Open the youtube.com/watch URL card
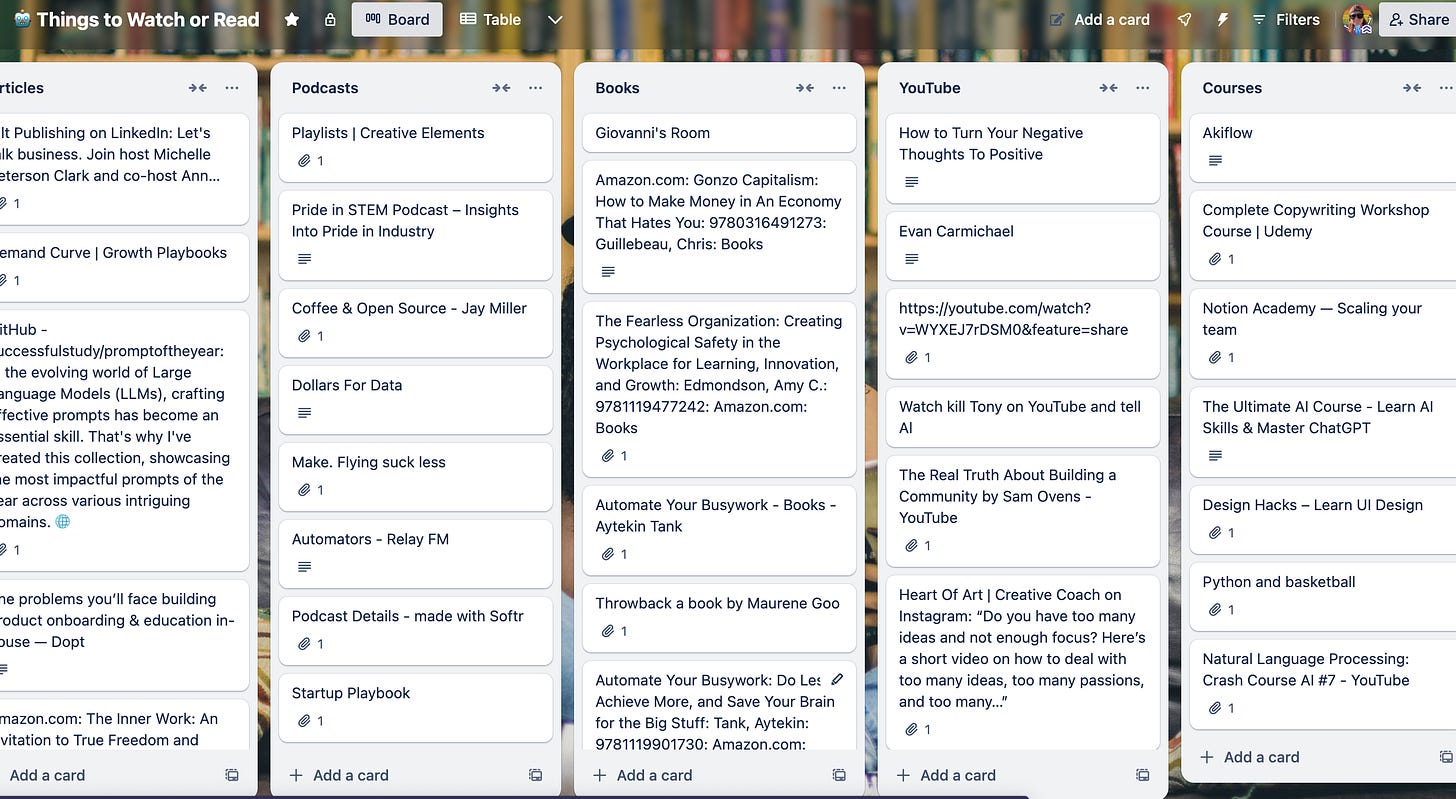1456x799 pixels. [1023, 333]
